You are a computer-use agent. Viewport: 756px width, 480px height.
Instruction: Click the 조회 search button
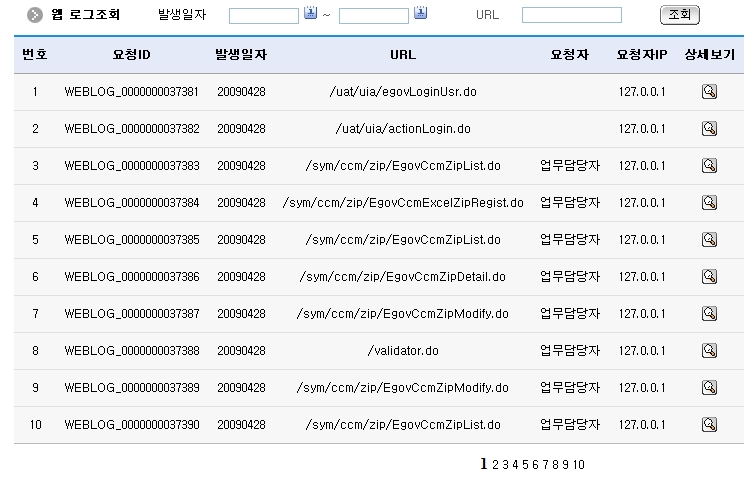679,15
